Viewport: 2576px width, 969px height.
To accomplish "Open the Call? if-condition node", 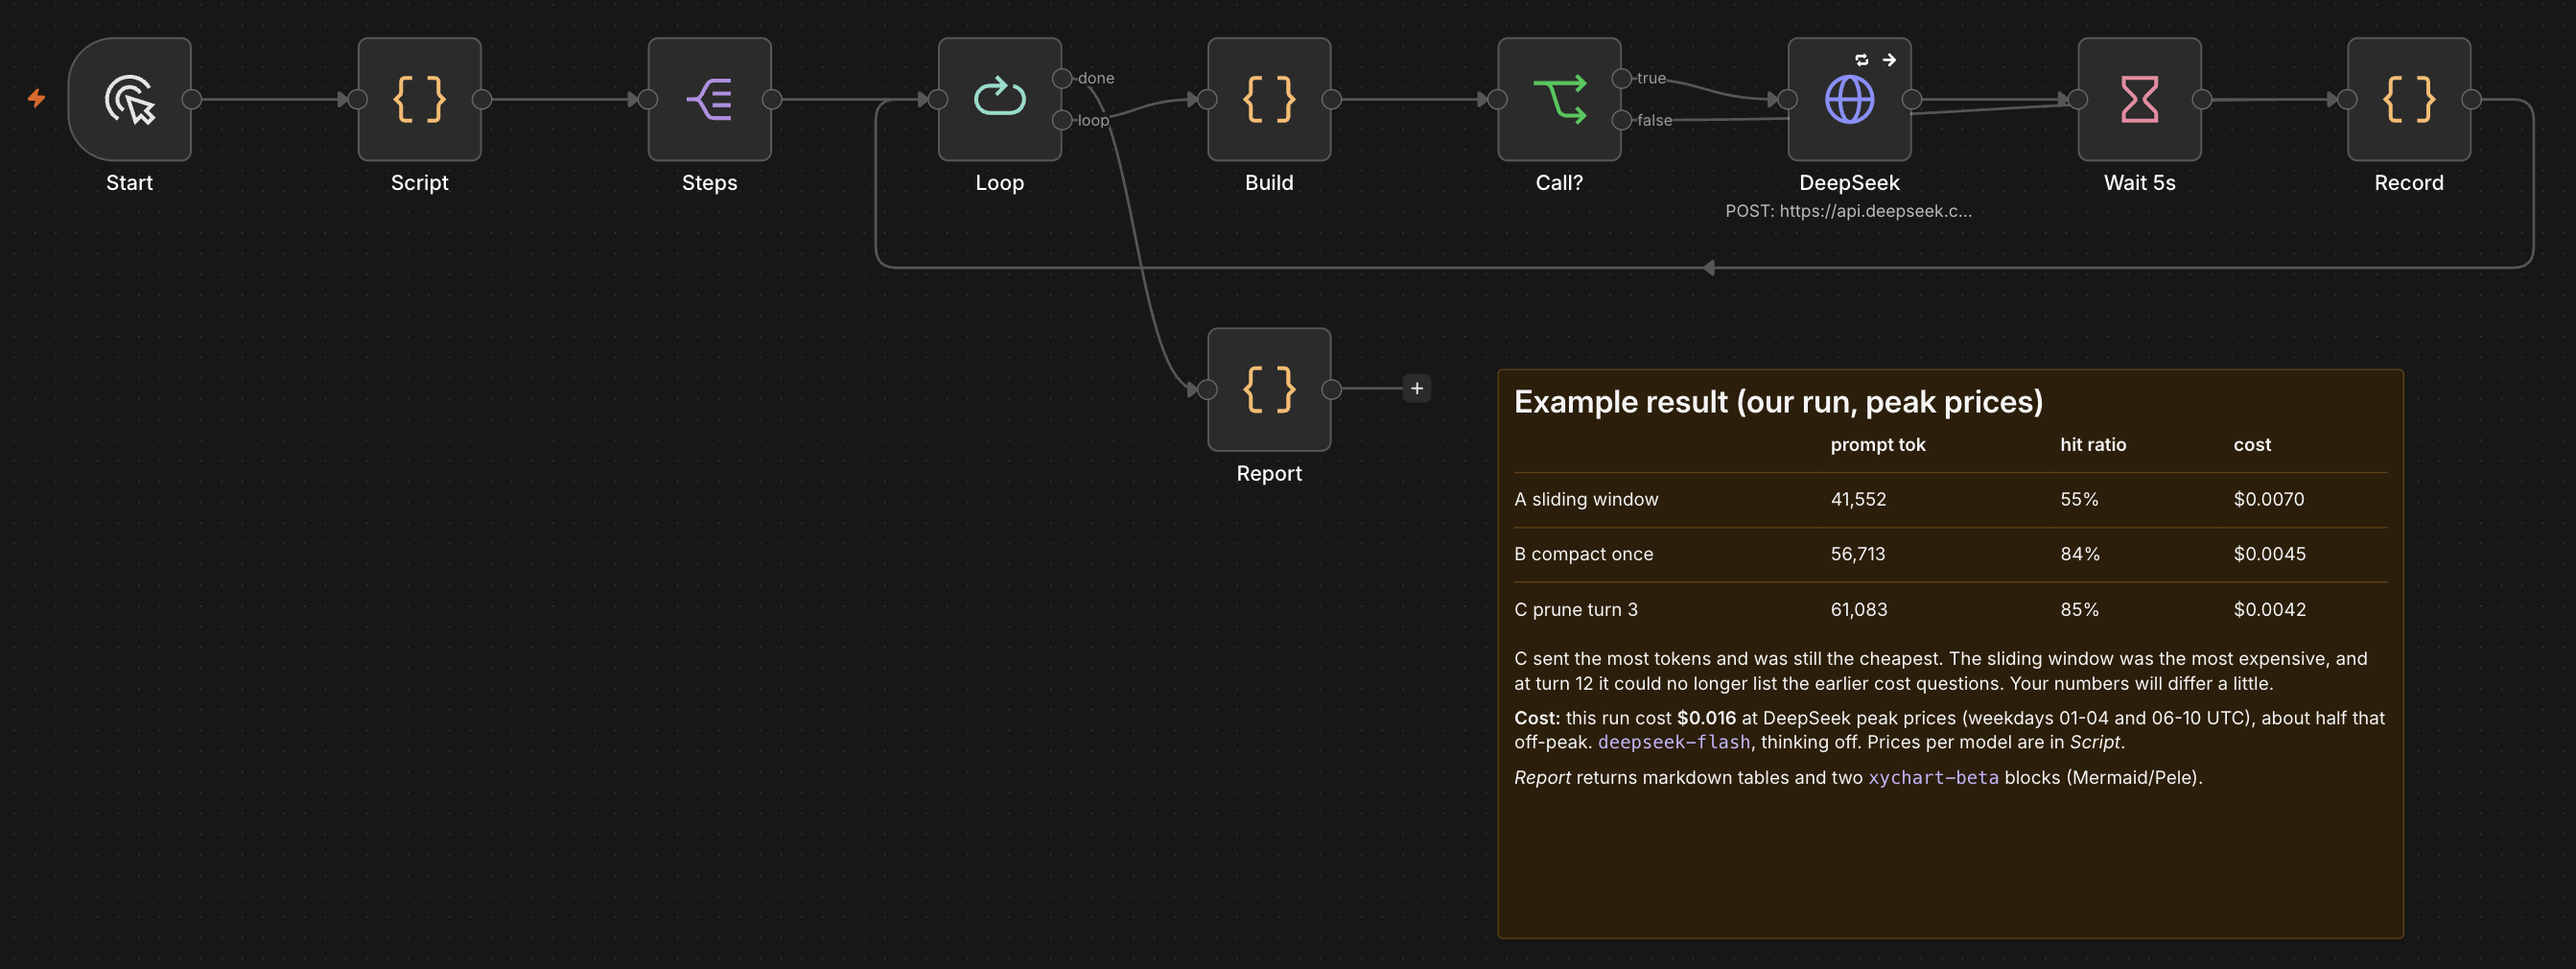I will 1559,99.
